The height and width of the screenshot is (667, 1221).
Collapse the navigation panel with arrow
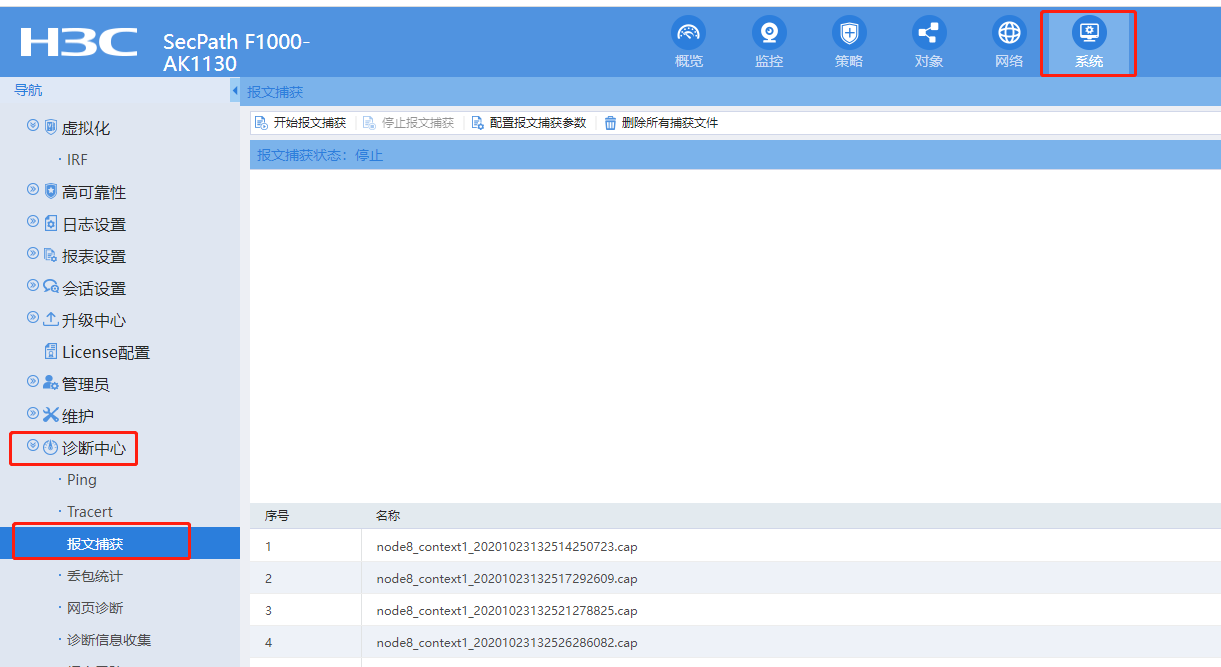point(234,91)
